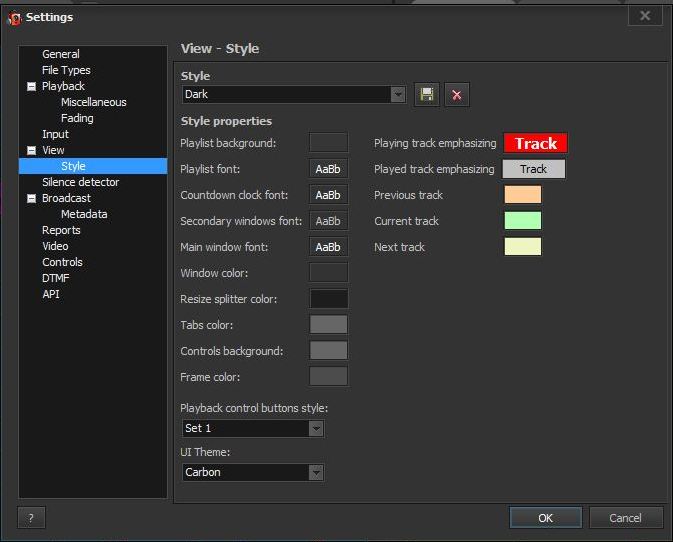
Task: Select File Types in settings tree
Action: (66, 70)
